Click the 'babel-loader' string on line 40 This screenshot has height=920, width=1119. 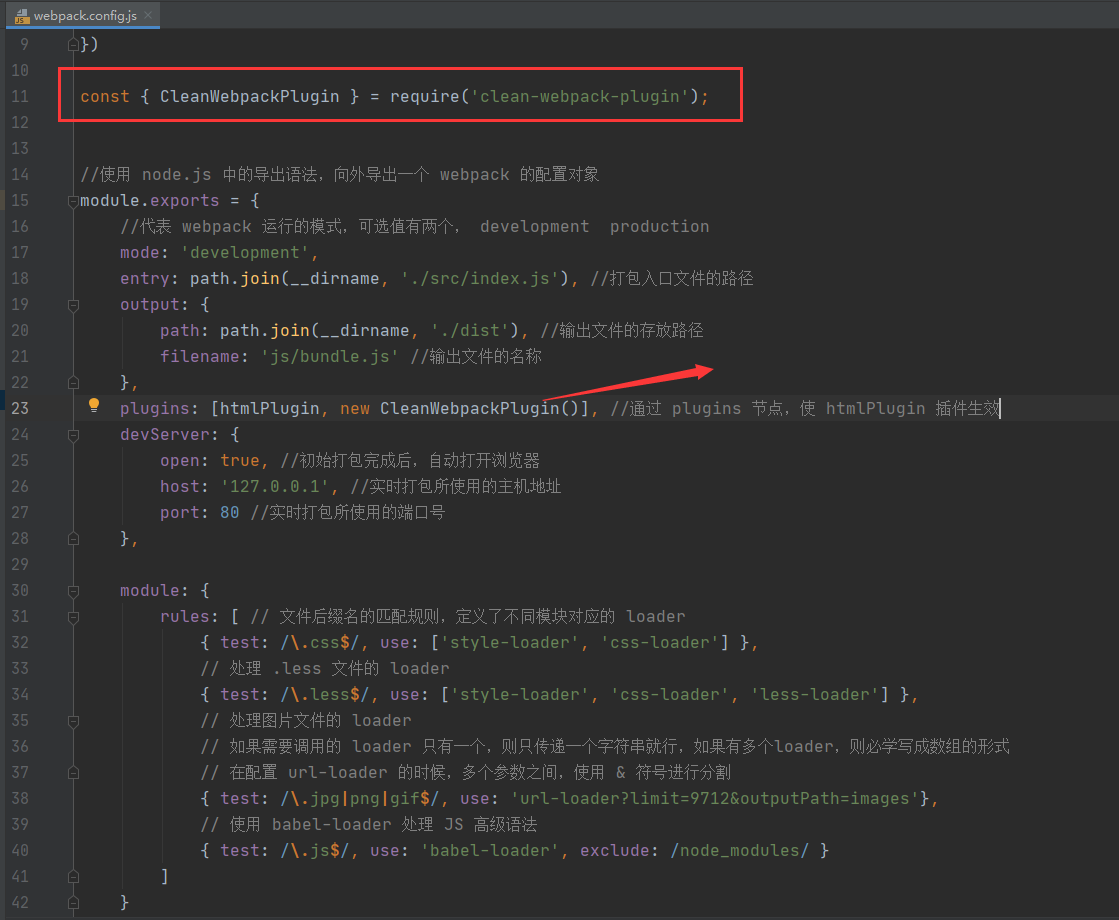(x=490, y=850)
